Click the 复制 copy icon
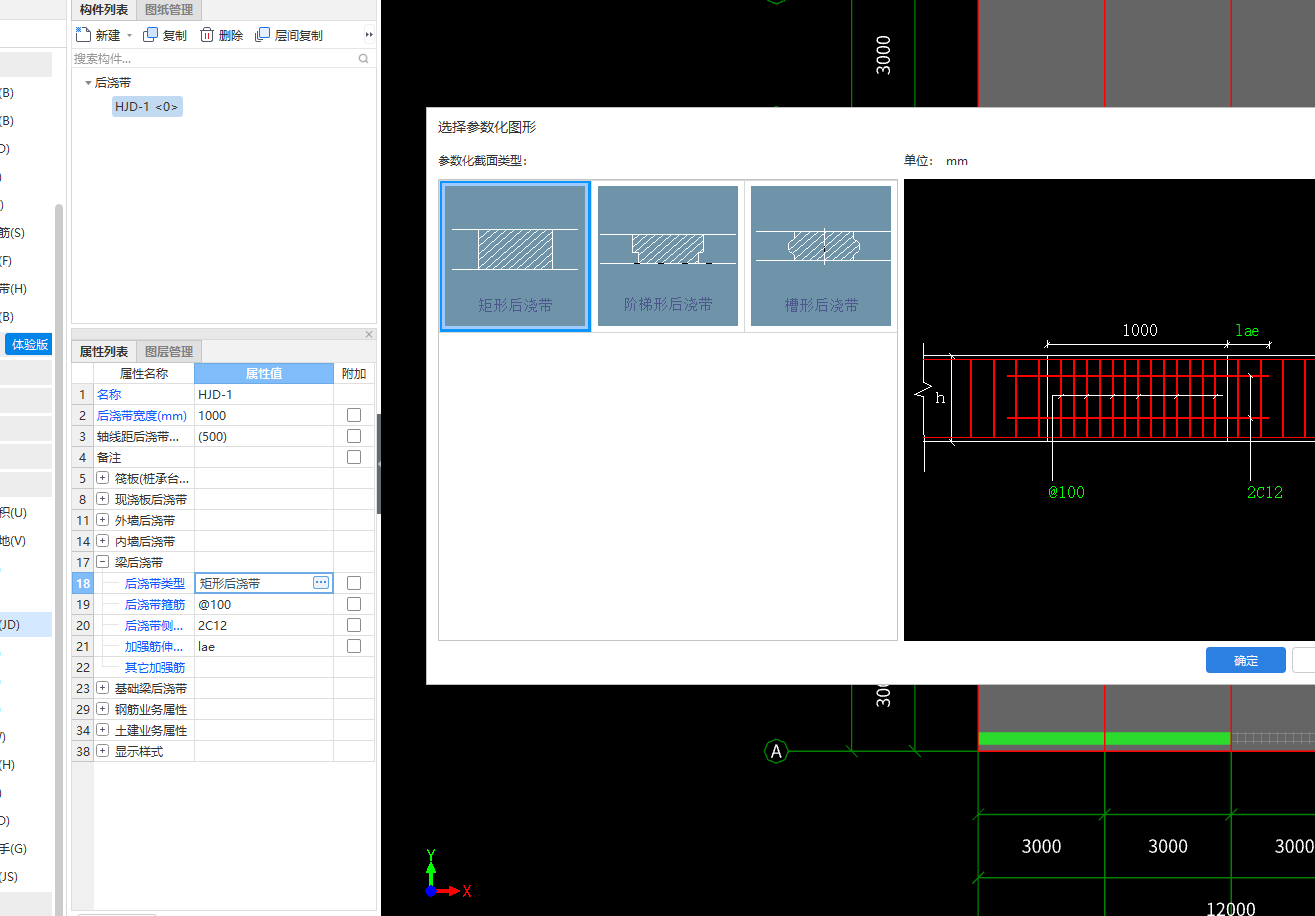This screenshot has height=916, width=1315. [x=151, y=35]
